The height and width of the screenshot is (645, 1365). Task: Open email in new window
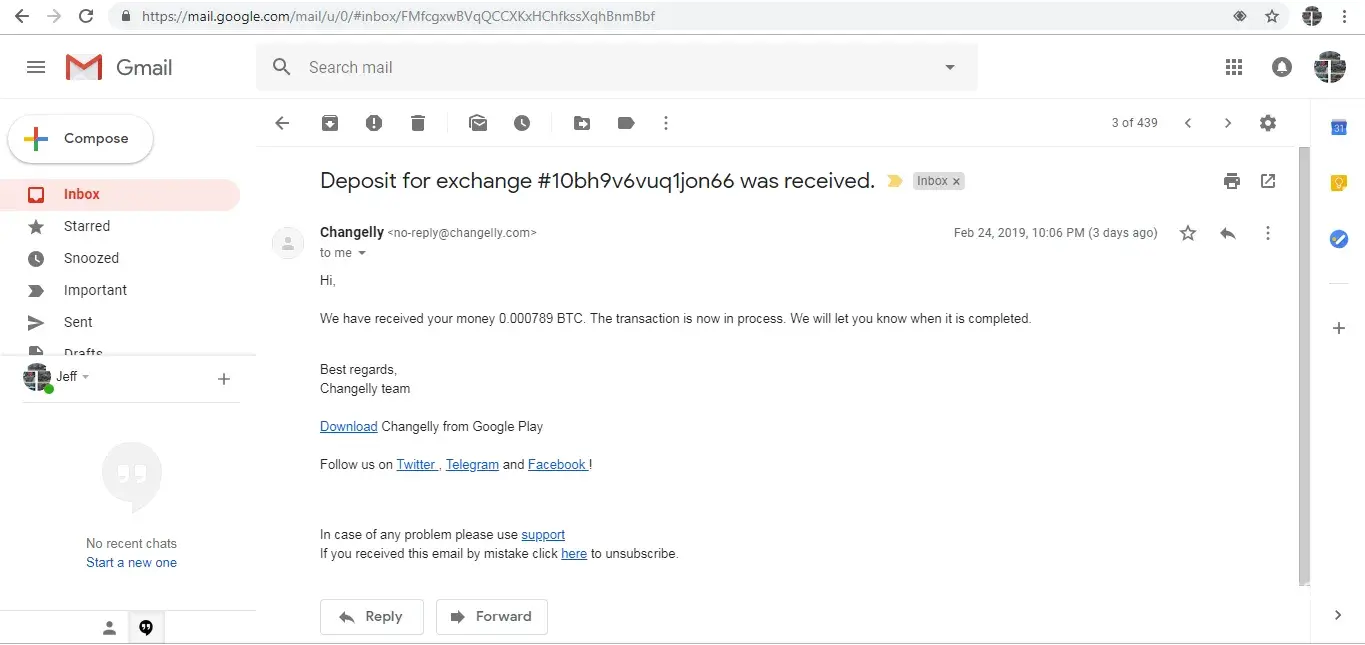[x=1268, y=181]
